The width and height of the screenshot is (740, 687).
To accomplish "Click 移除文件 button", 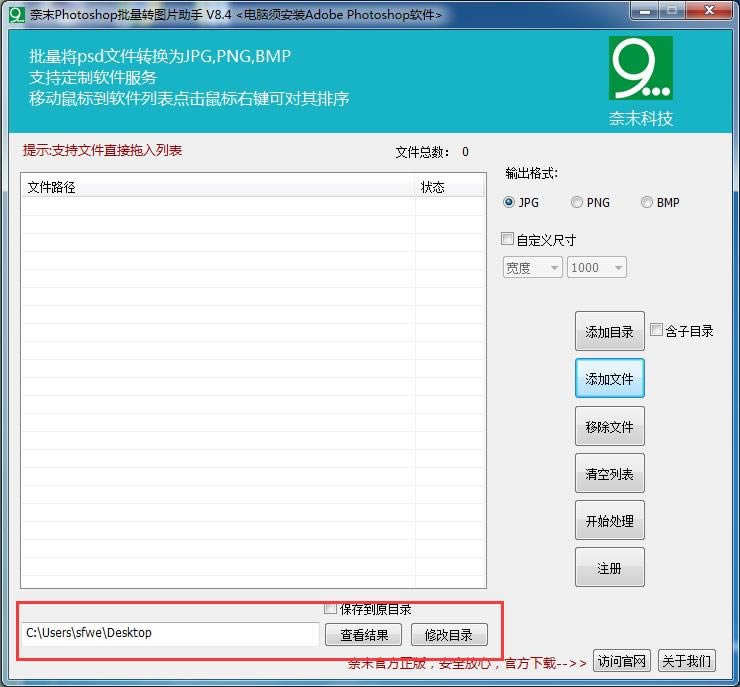I will [x=609, y=426].
